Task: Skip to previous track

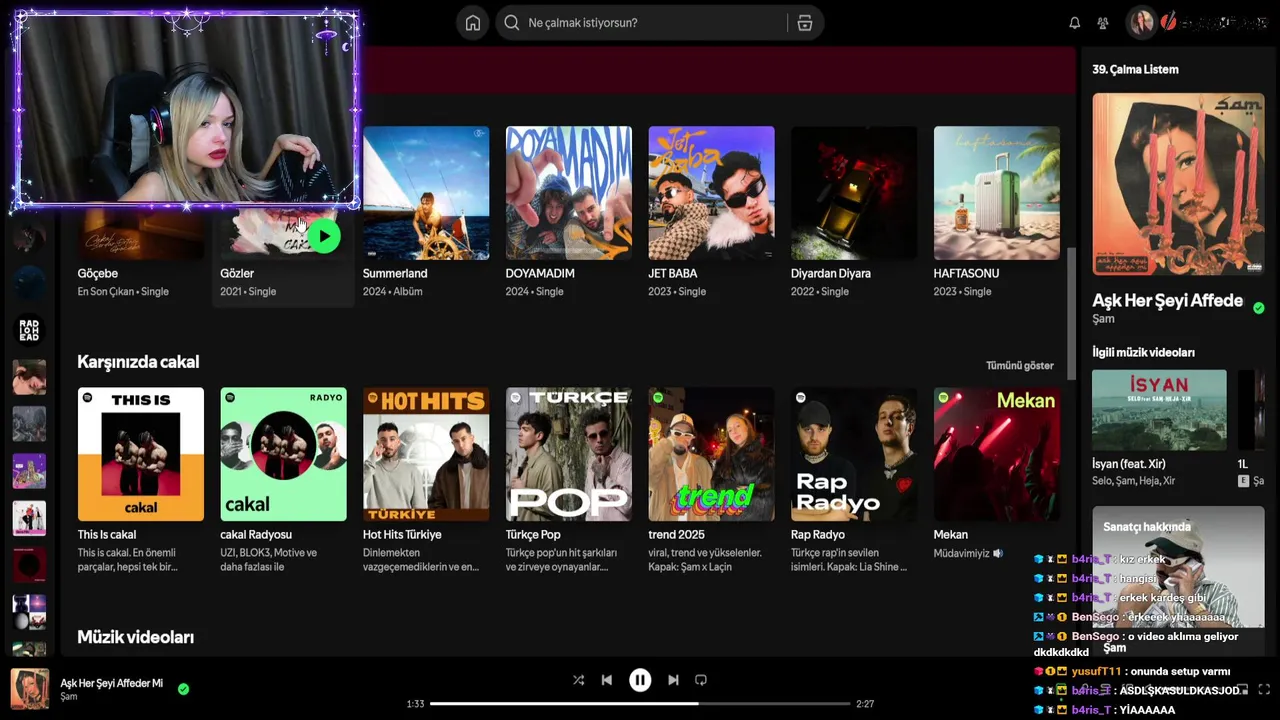Action: (x=607, y=680)
